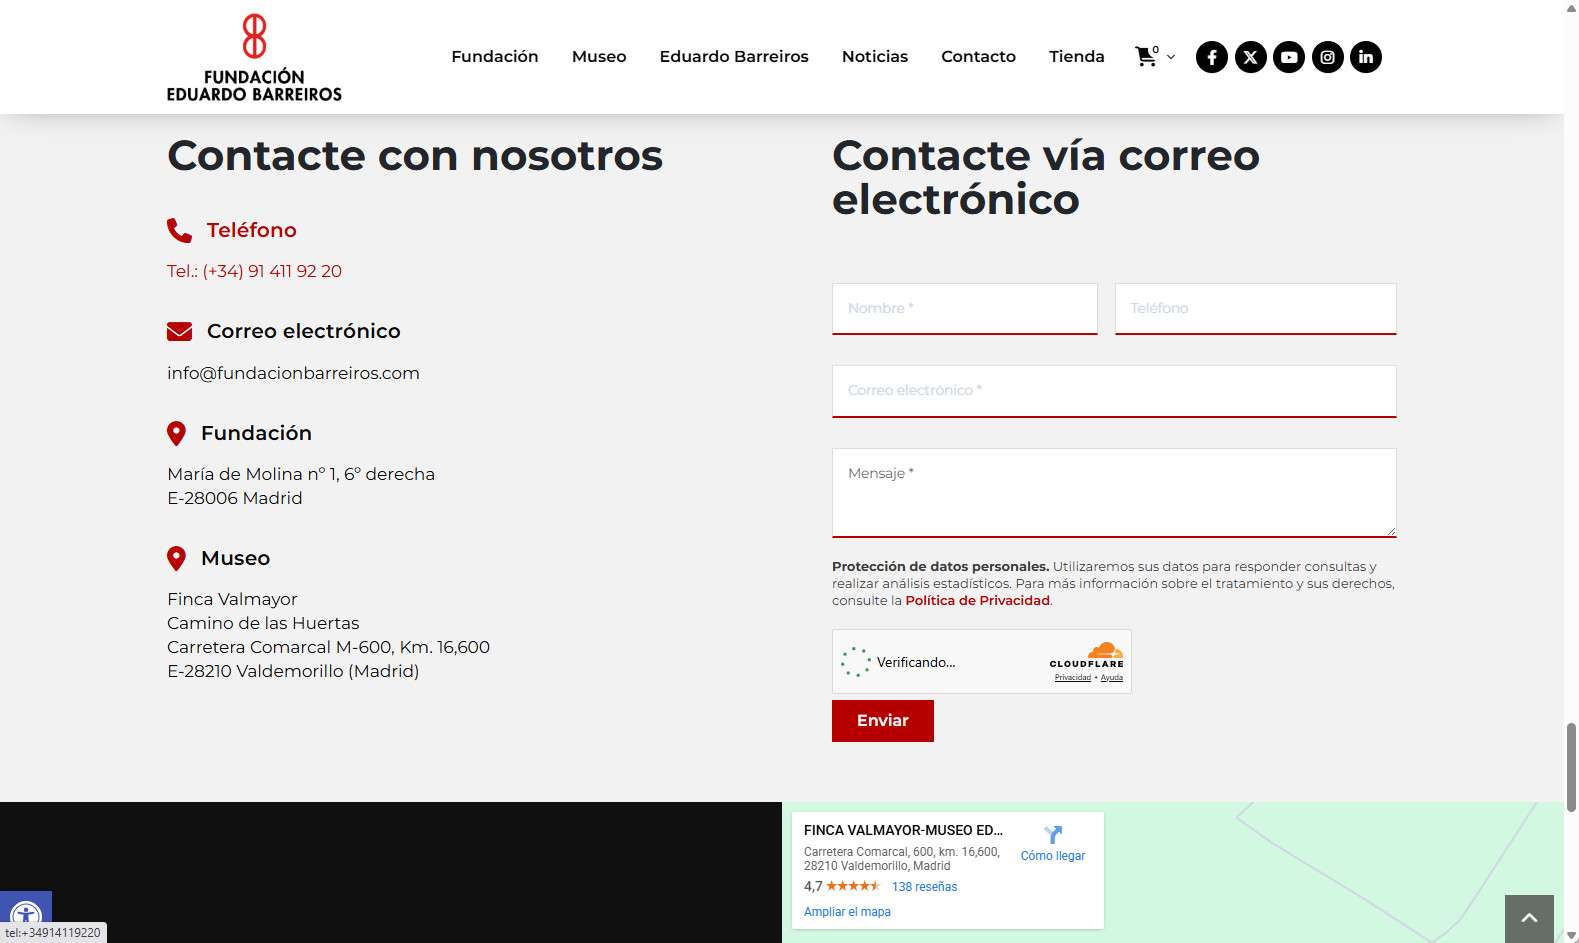
Task: Click into the Mensaje text area
Action: click(1113, 492)
